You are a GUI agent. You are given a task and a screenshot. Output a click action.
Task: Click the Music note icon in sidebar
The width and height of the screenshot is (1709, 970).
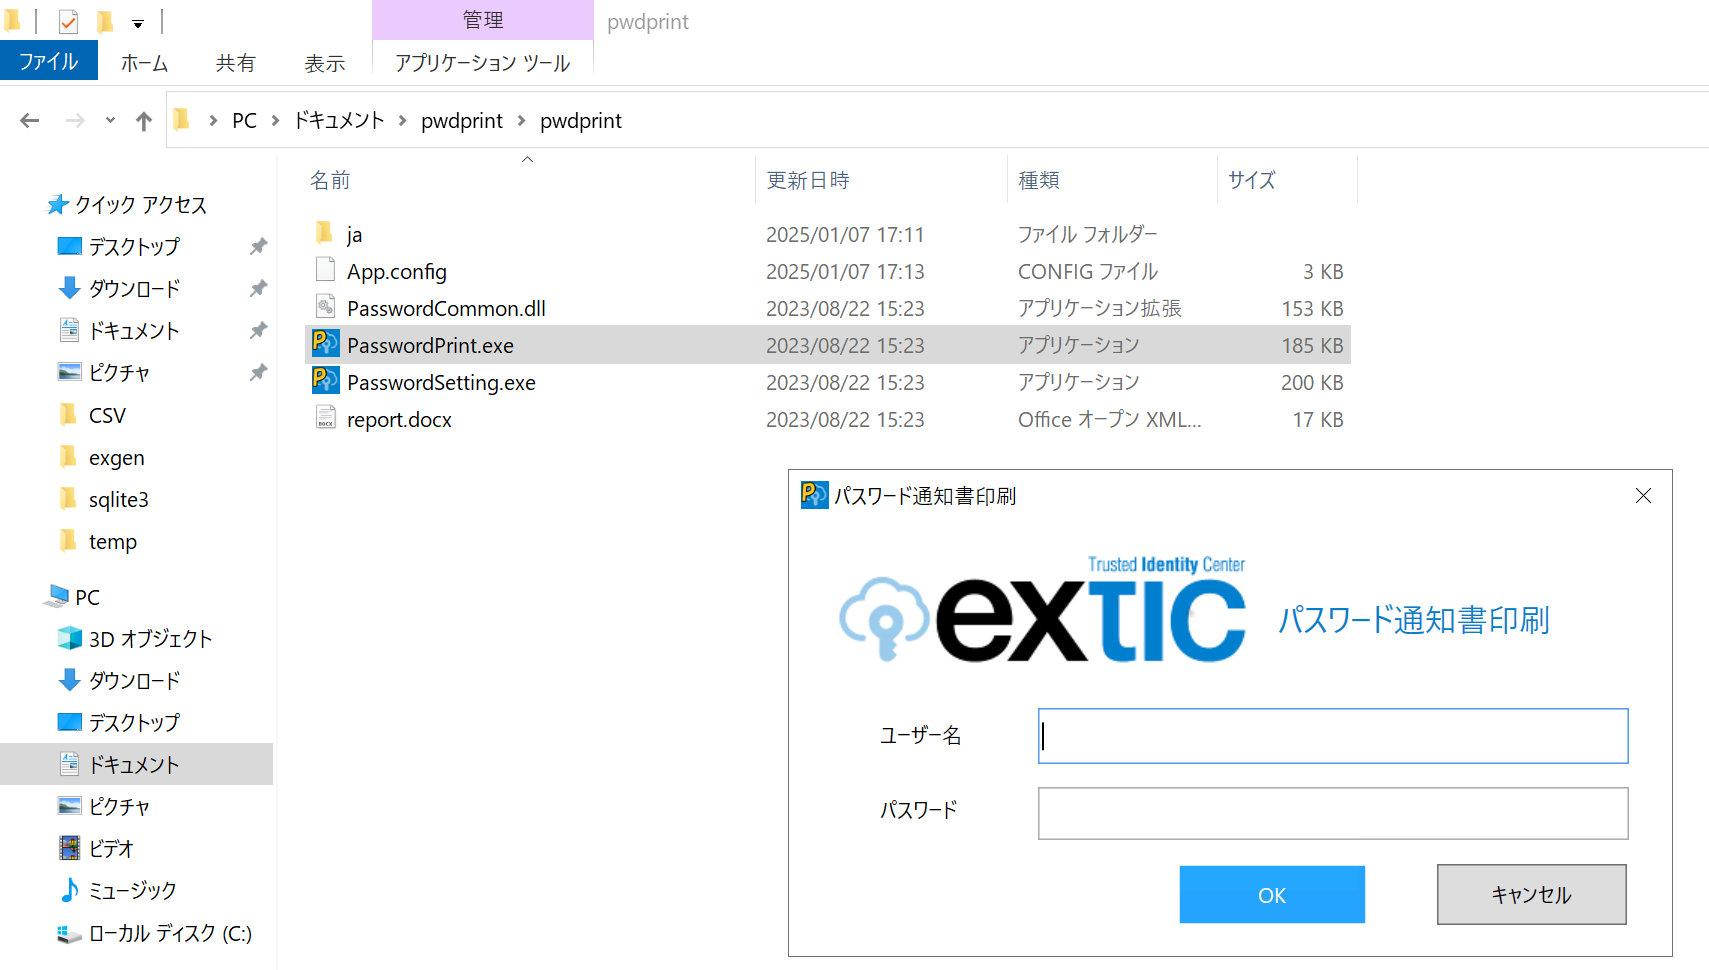pos(69,890)
